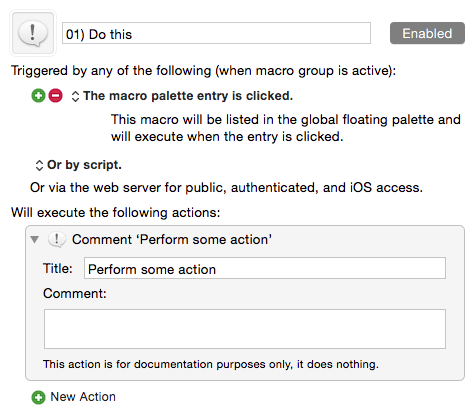Screen dimensions: 476x411
Task: Click the 'Or by script.' text
Action: (84, 165)
